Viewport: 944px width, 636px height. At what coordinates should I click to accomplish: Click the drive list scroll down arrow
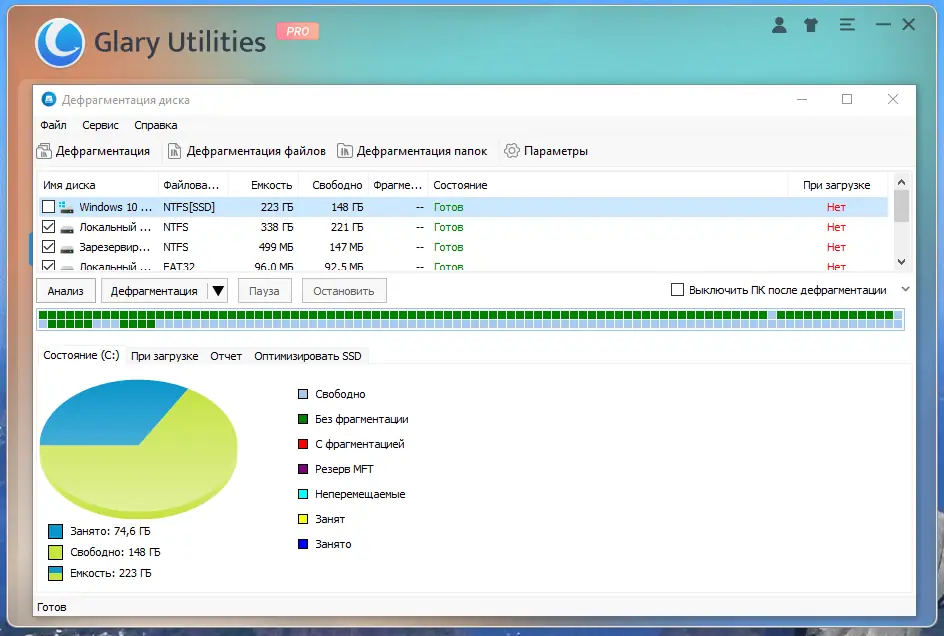pyautogui.click(x=901, y=261)
